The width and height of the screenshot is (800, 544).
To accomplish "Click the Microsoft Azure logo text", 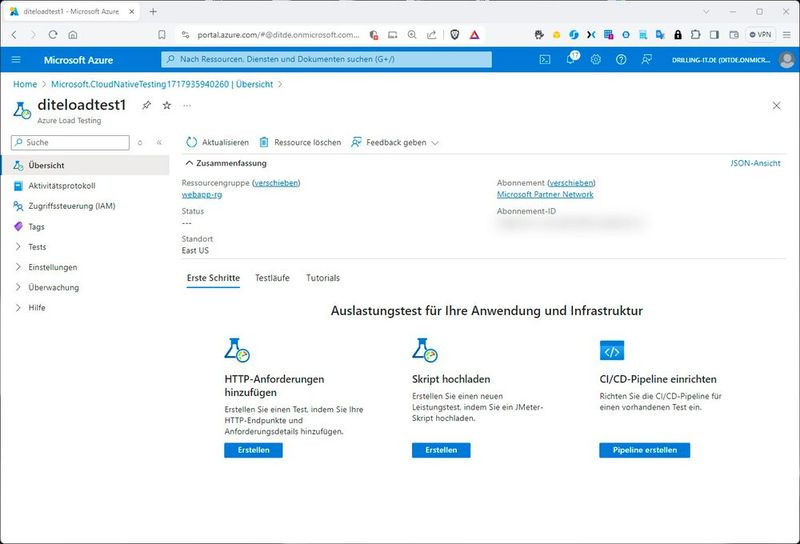I will [78, 60].
